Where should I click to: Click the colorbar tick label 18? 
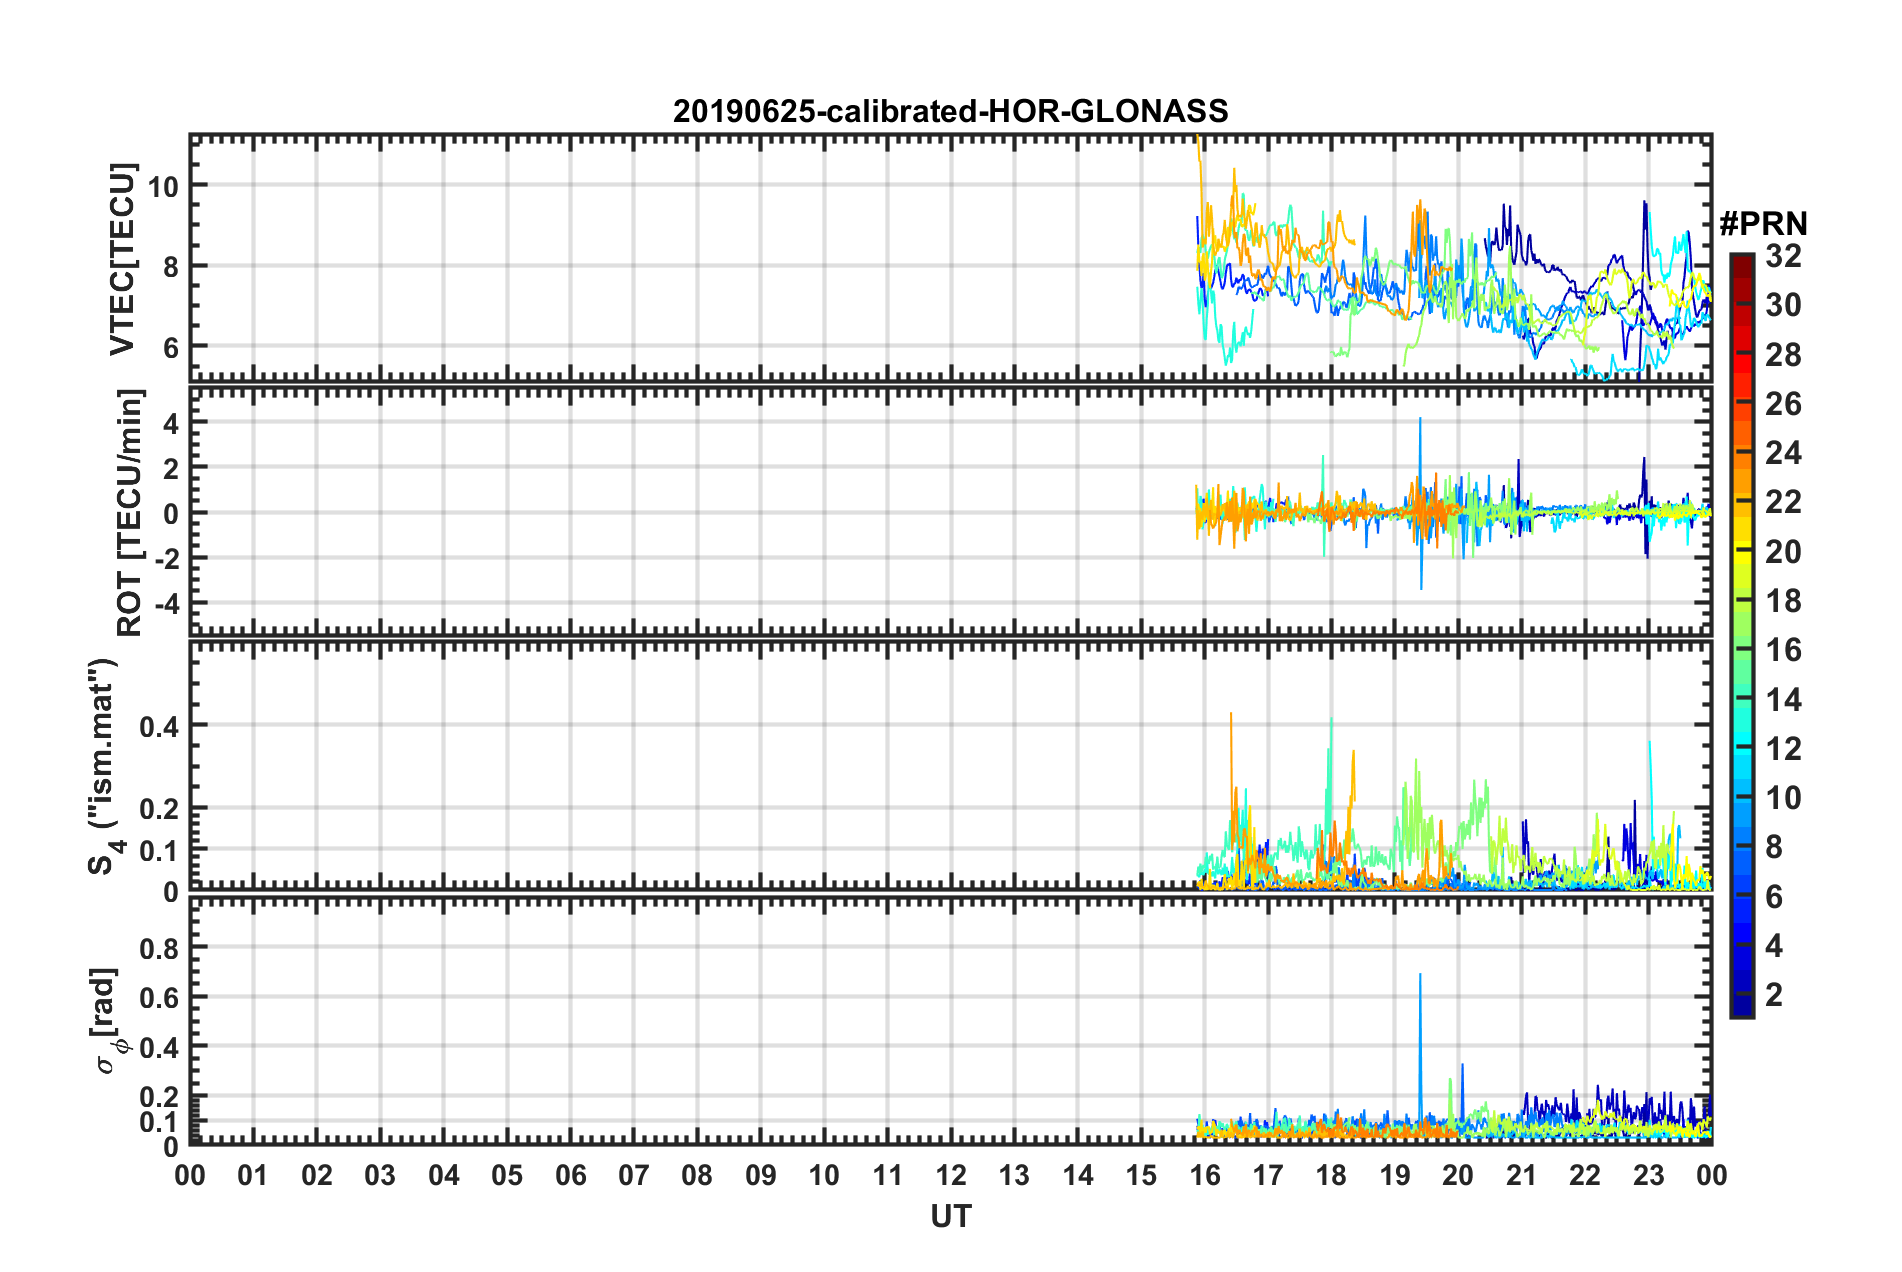coord(1783,601)
